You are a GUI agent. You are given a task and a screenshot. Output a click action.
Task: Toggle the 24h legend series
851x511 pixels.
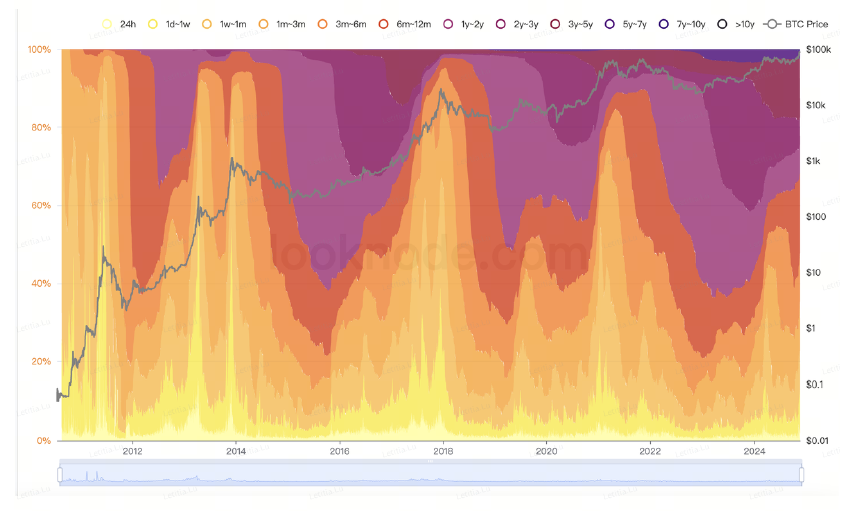[x=107, y=23]
